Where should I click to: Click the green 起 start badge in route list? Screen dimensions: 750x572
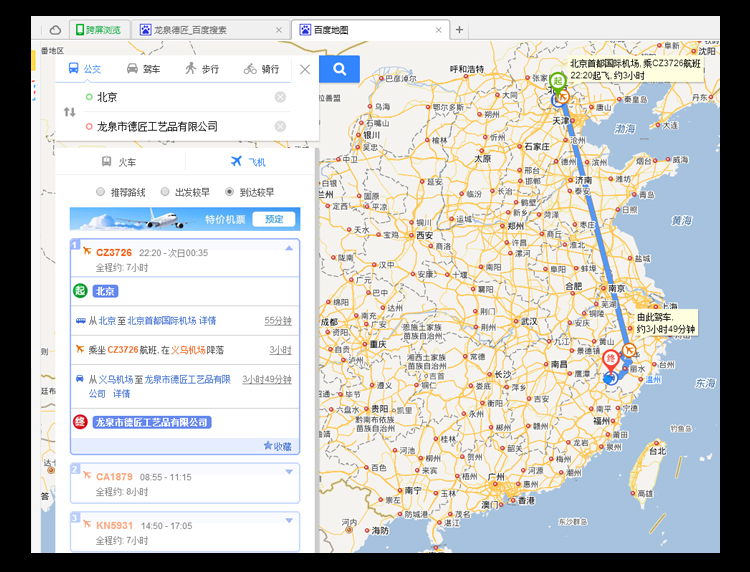coord(80,291)
